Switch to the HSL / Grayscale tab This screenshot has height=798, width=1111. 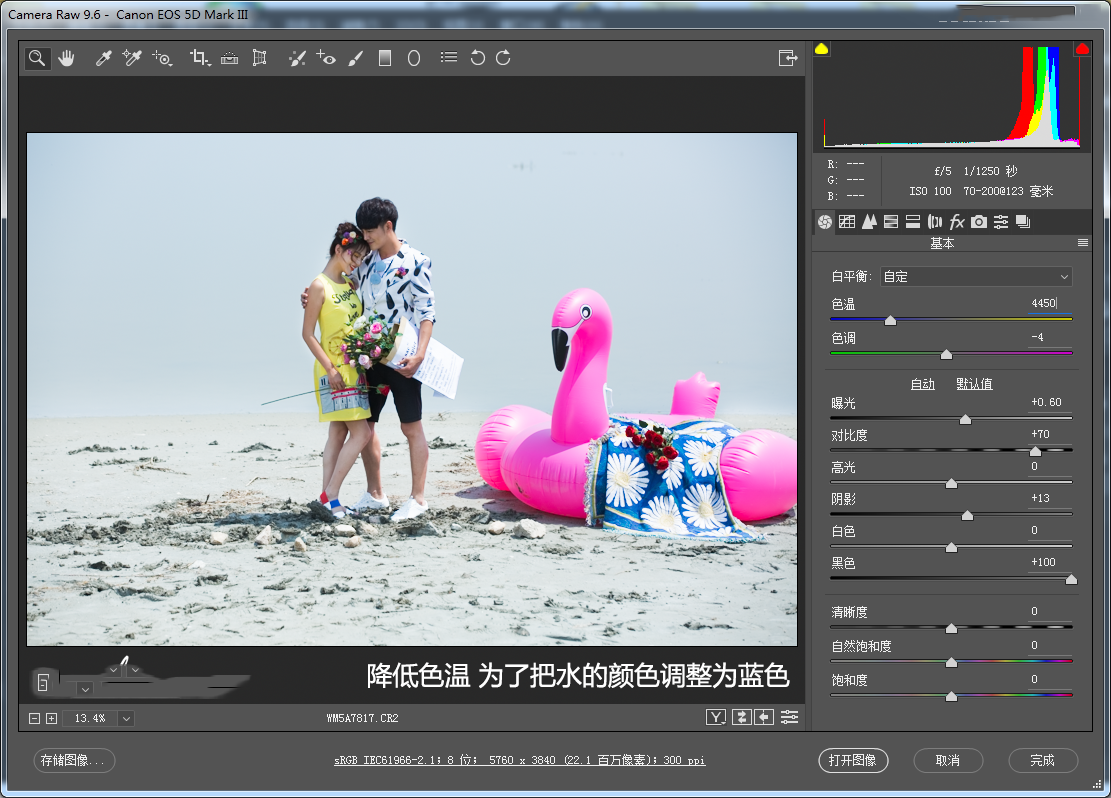(891, 222)
